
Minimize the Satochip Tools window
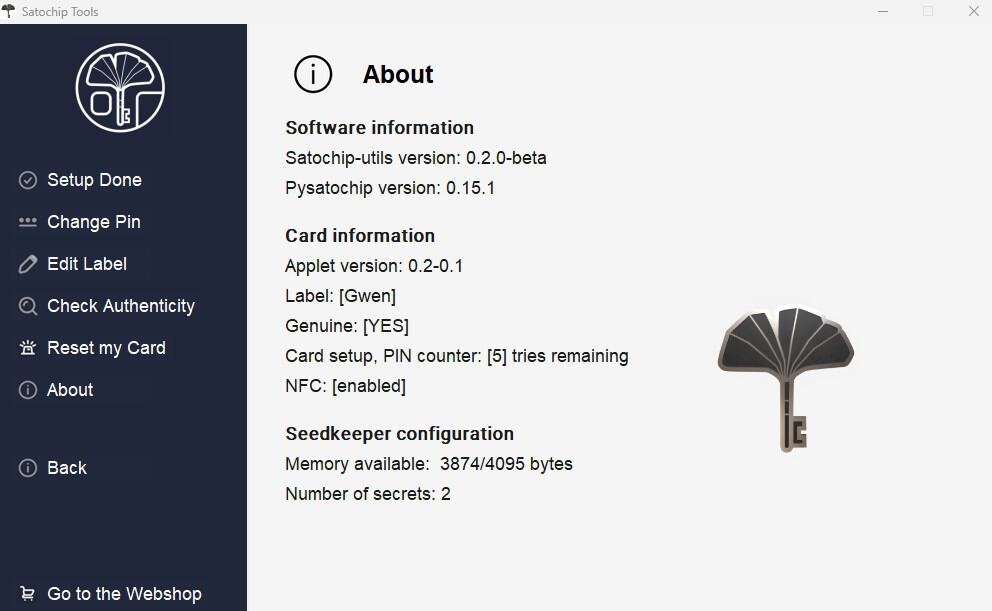coord(882,12)
